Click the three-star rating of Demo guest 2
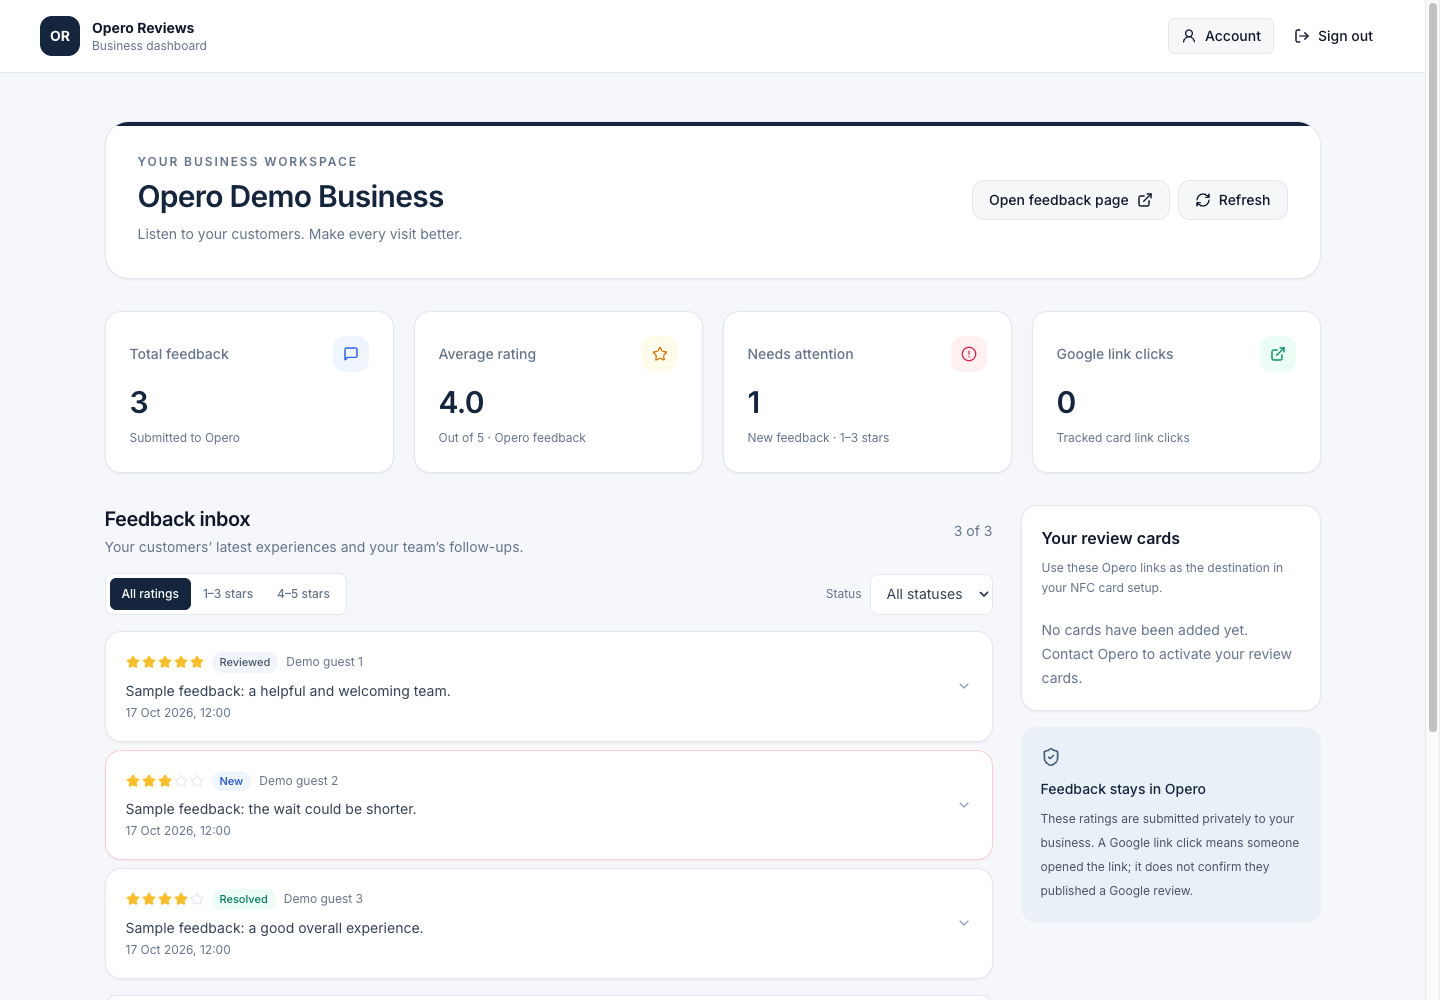This screenshot has height=1000, width=1440. [x=165, y=781]
